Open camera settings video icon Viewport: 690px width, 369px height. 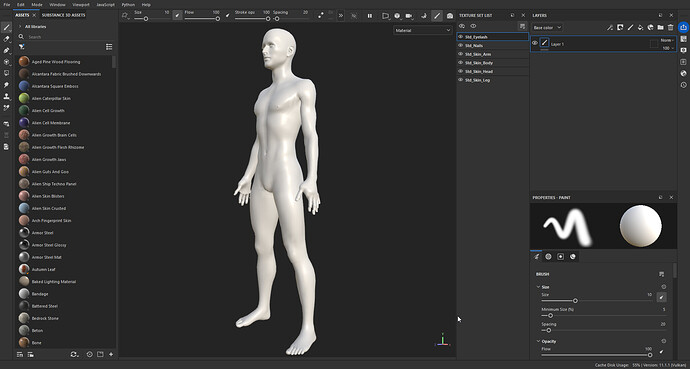[x=409, y=16]
